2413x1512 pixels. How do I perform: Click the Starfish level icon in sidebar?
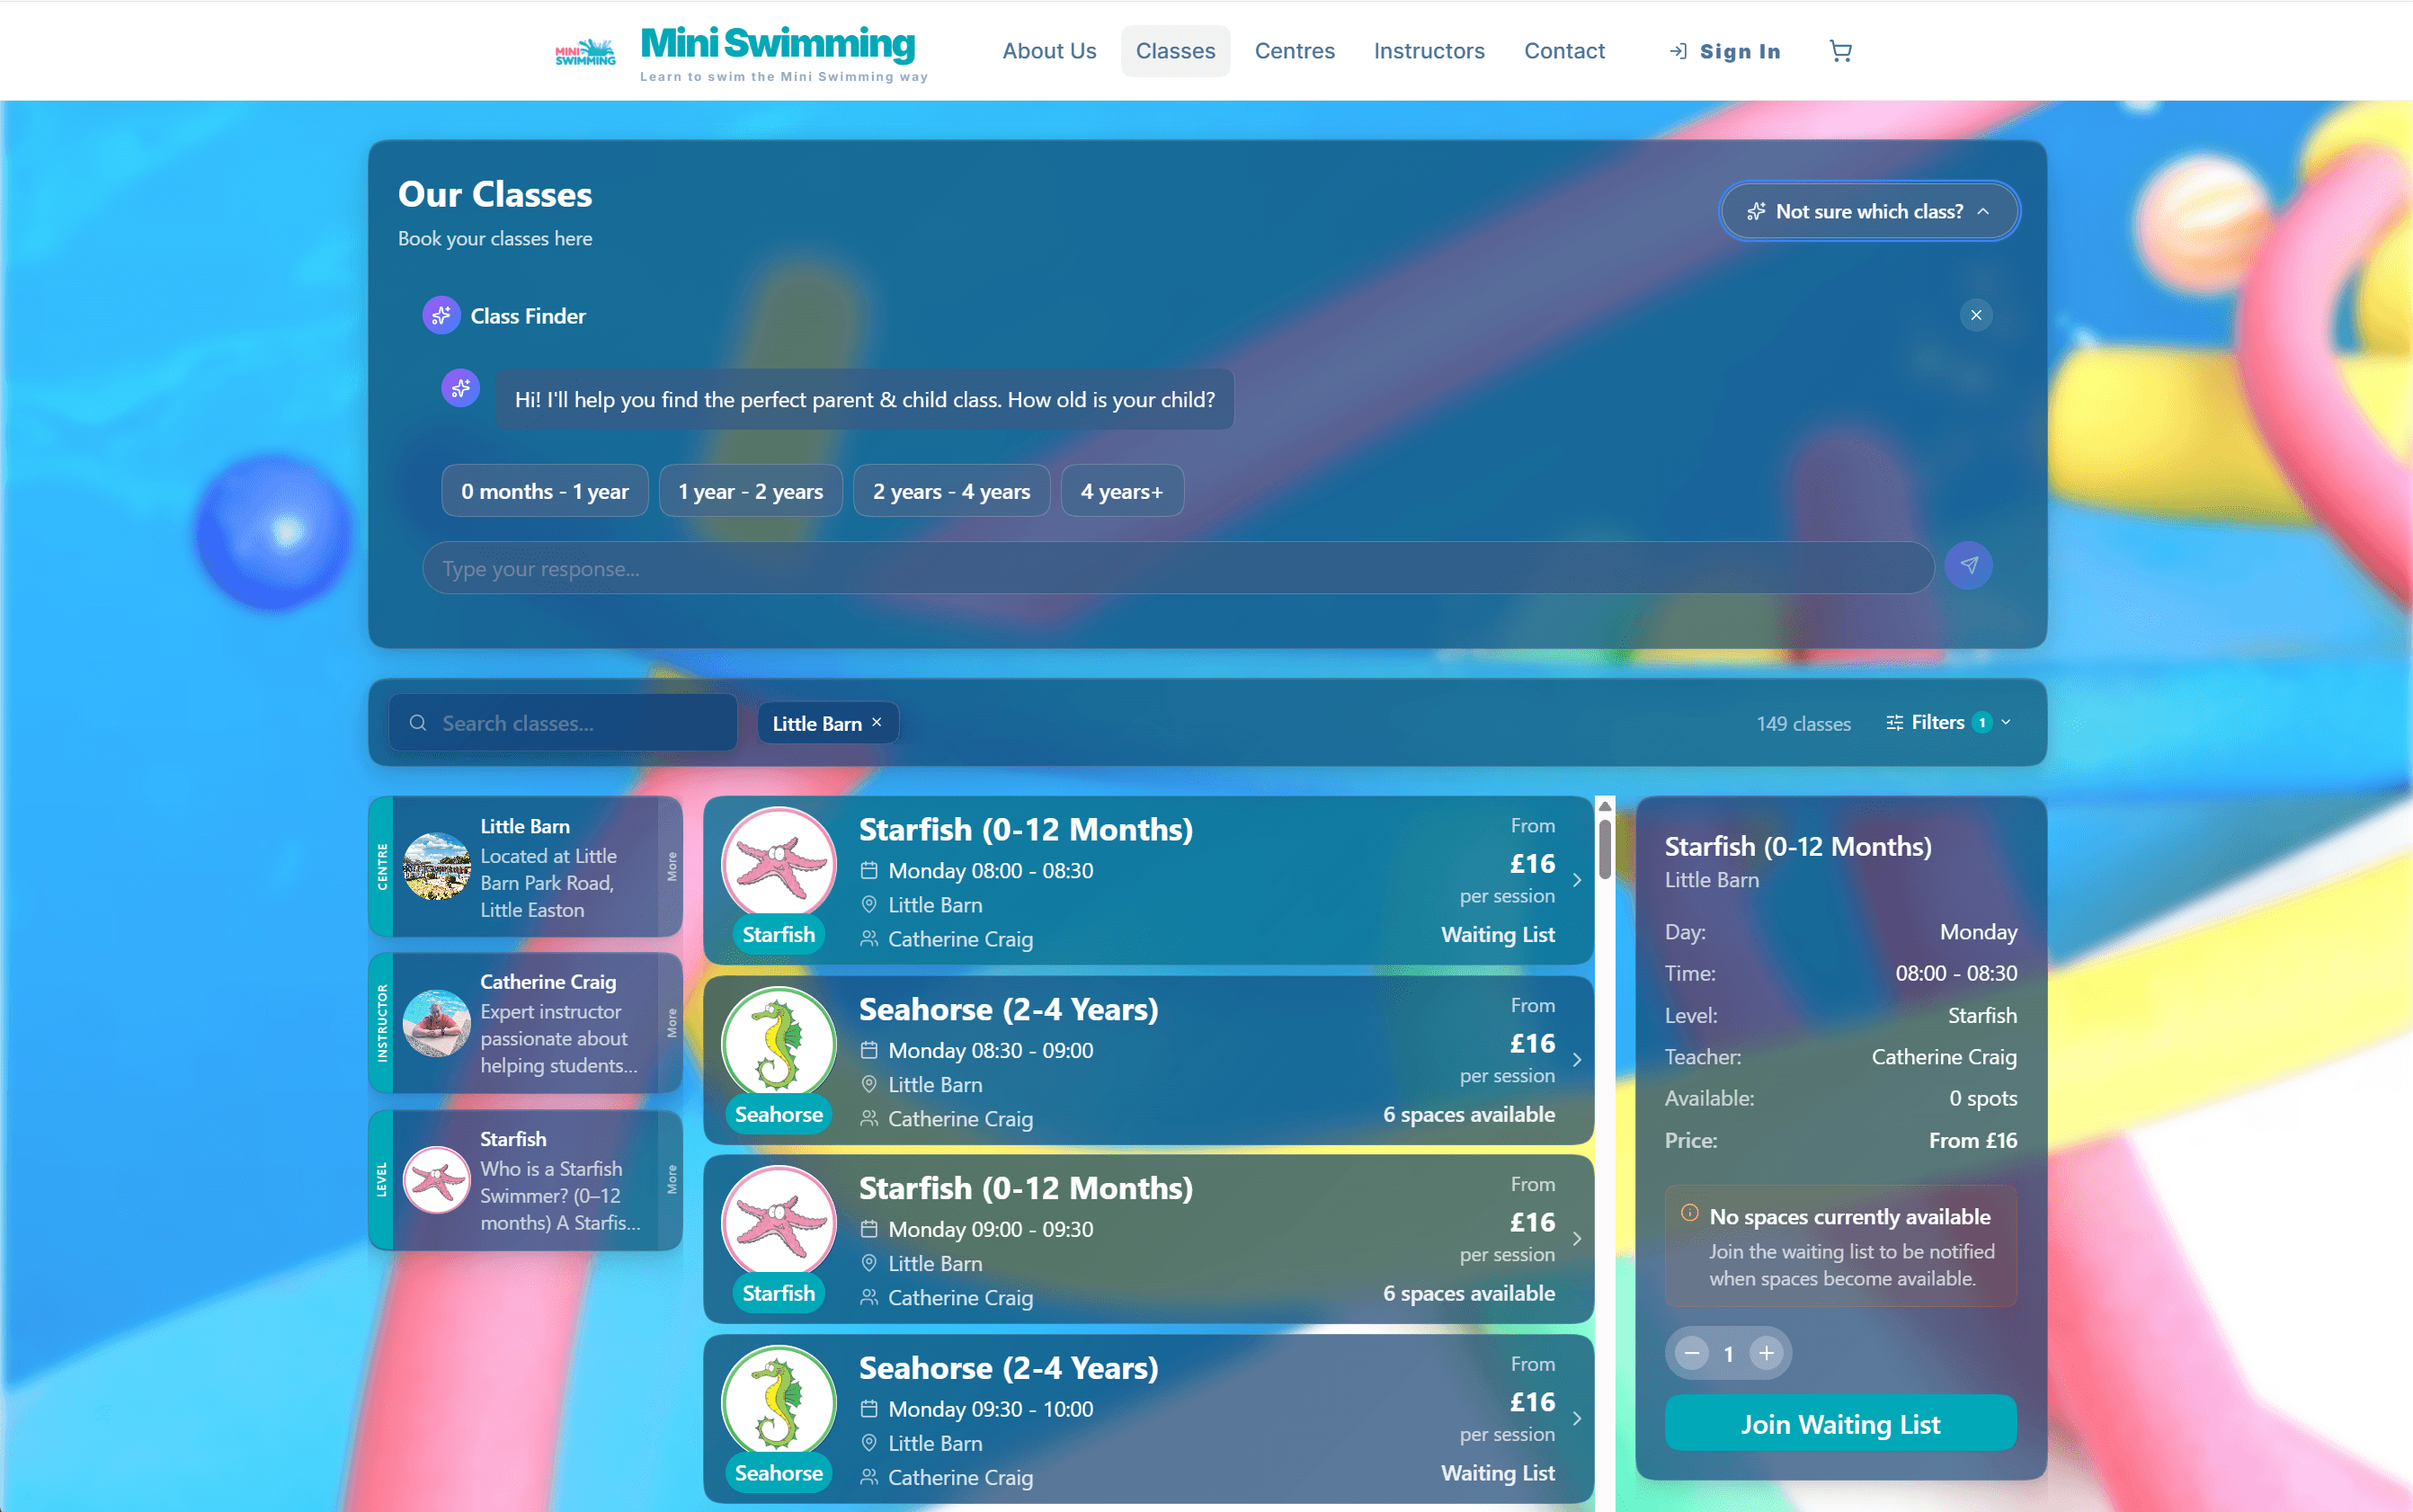click(x=436, y=1179)
